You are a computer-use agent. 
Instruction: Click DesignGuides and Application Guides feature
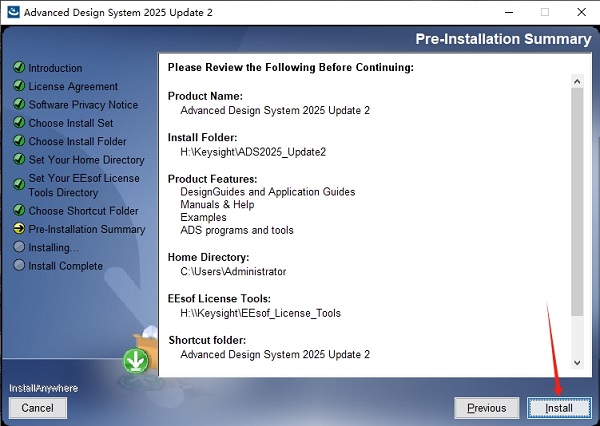(267, 192)
